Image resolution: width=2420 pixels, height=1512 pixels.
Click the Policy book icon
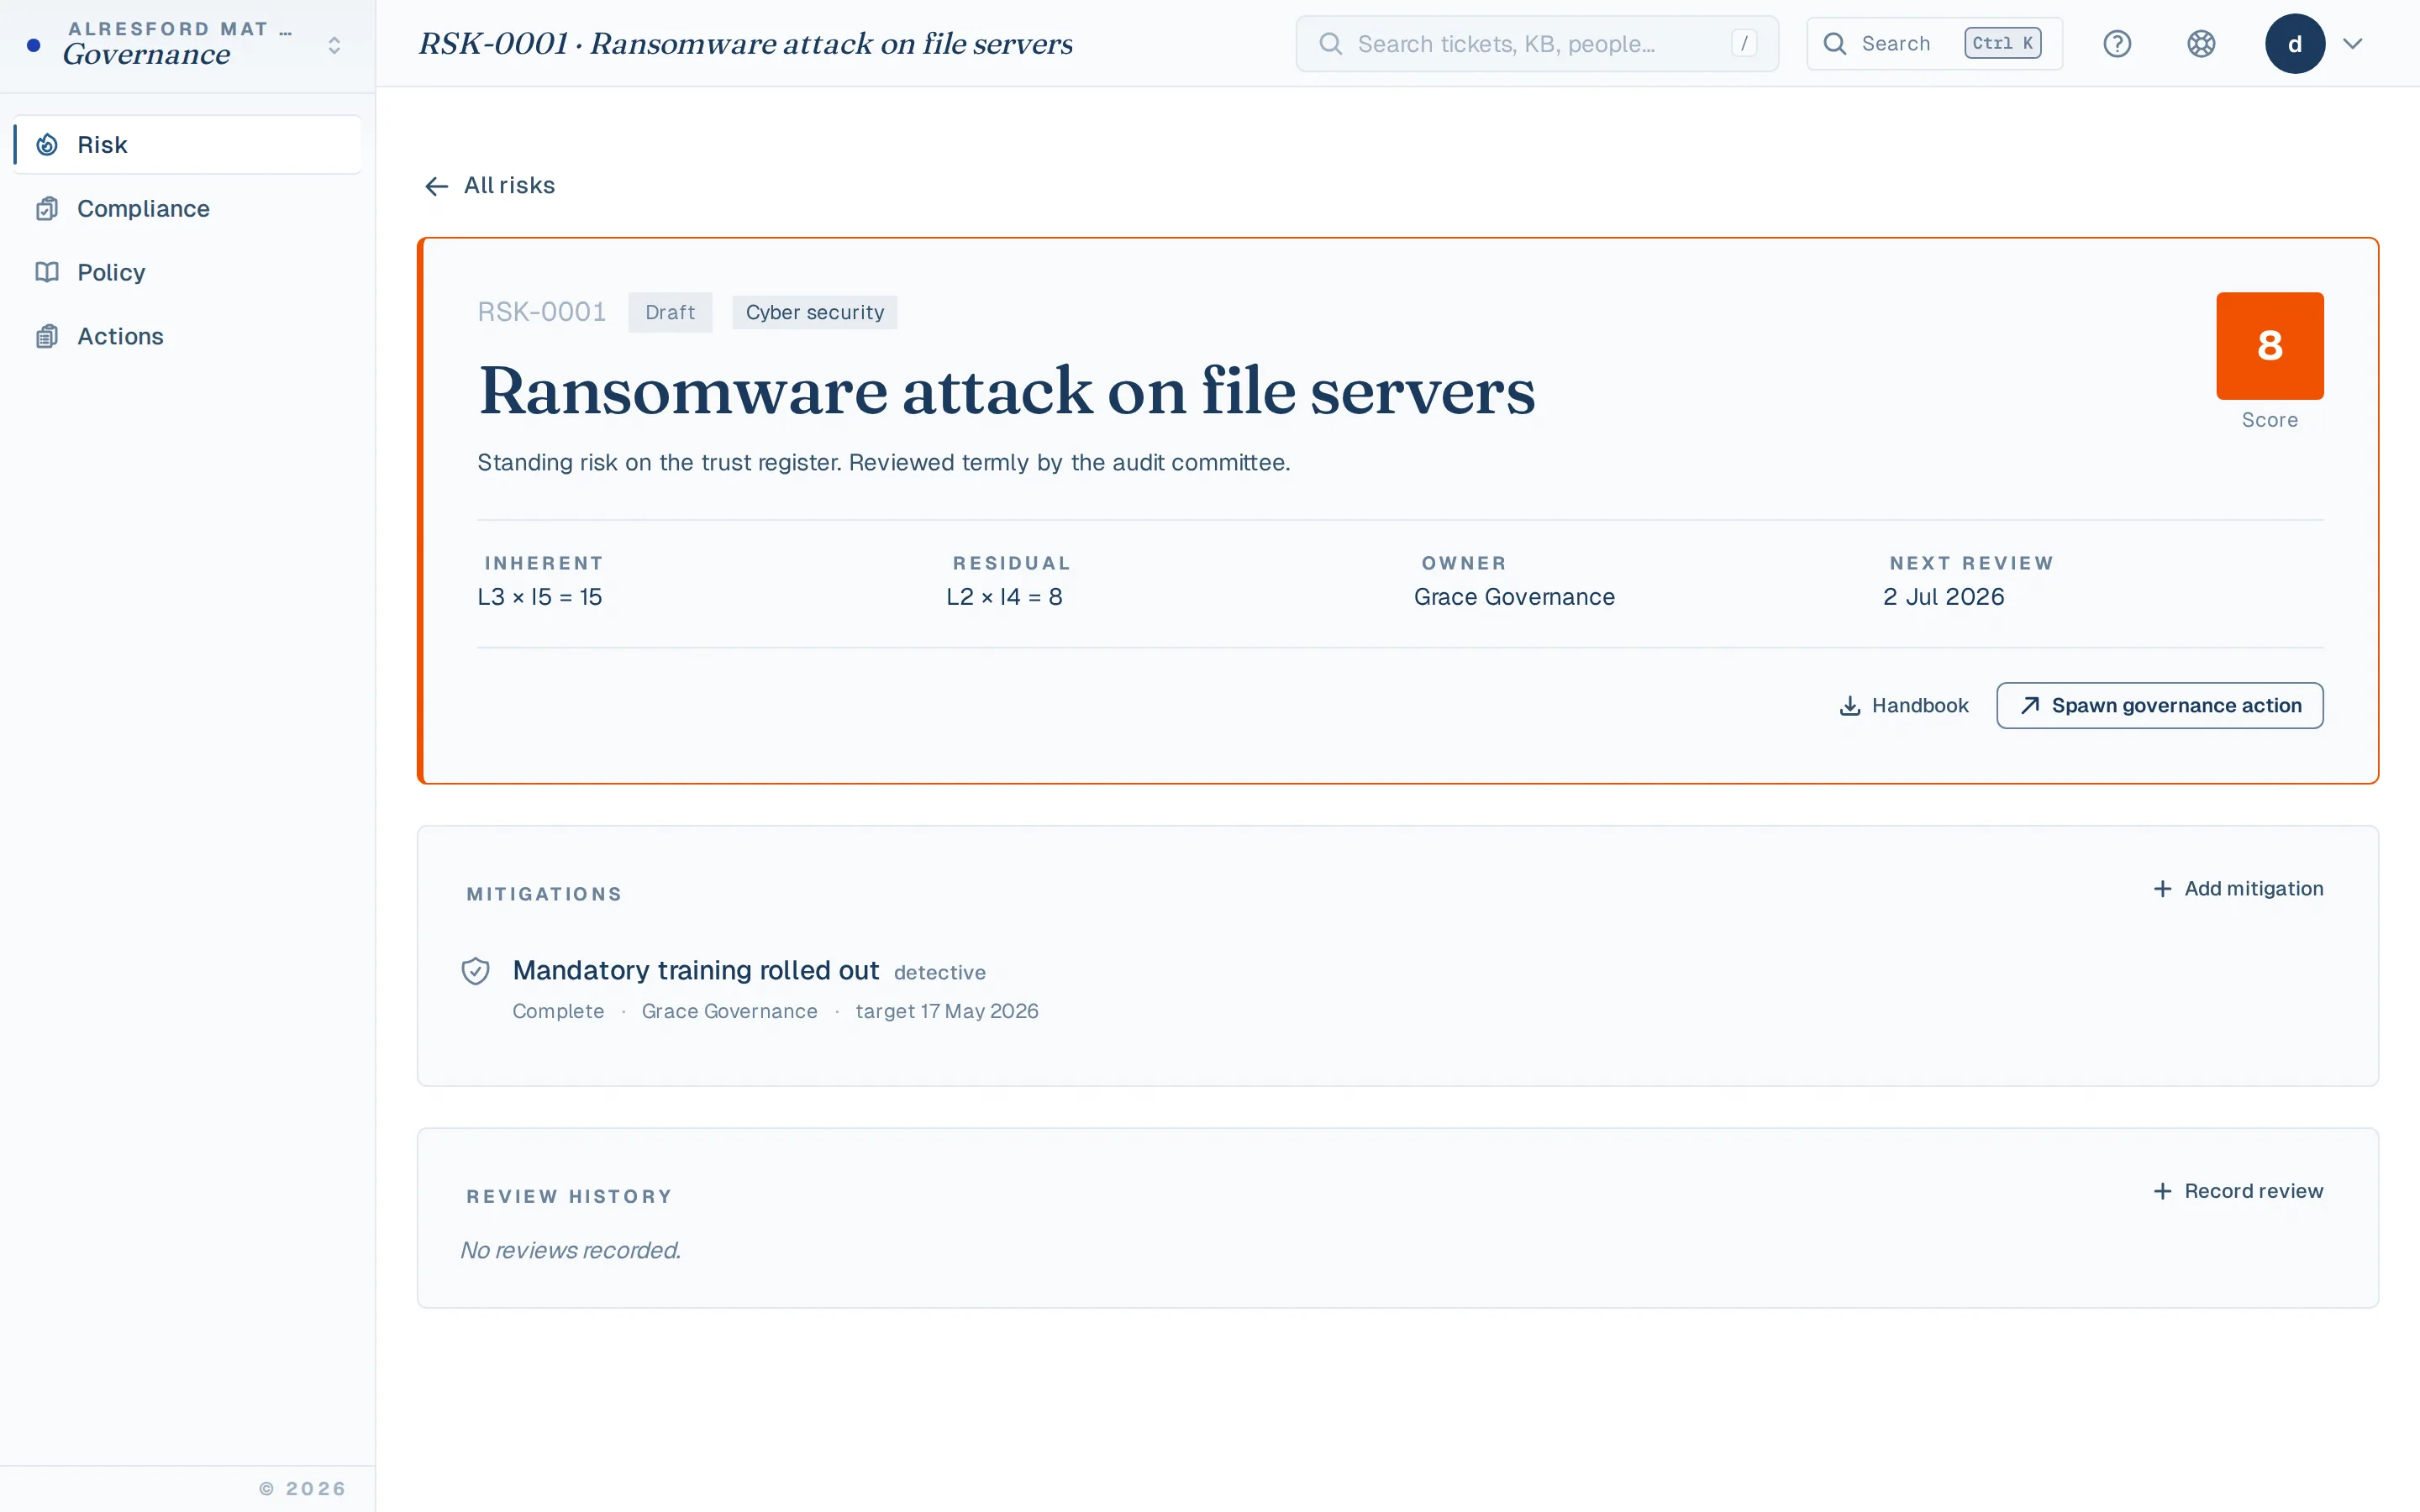[47, 272]
